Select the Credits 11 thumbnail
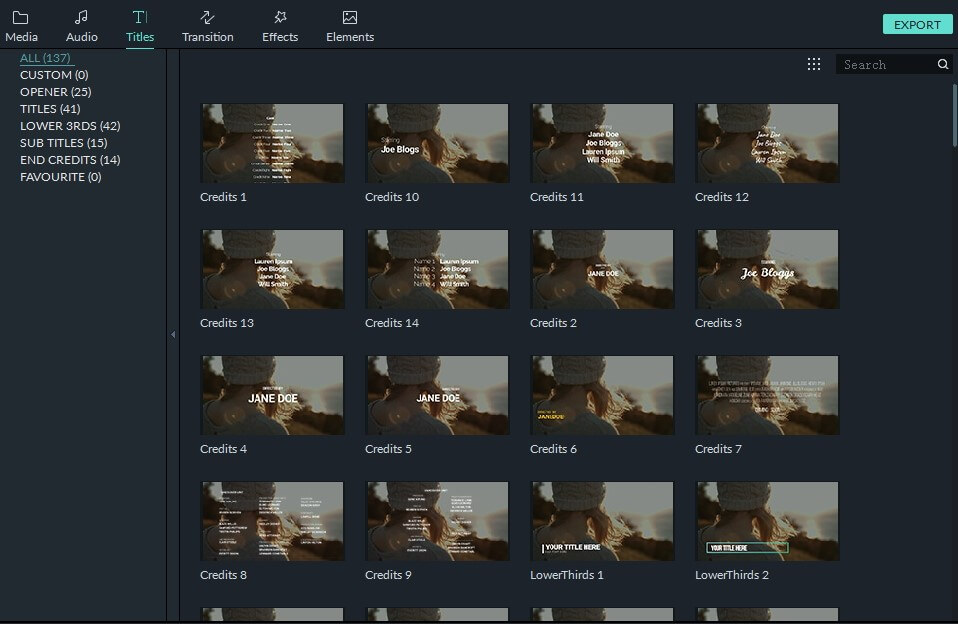This screenshot has width=958, height=624. pos(602,143)
